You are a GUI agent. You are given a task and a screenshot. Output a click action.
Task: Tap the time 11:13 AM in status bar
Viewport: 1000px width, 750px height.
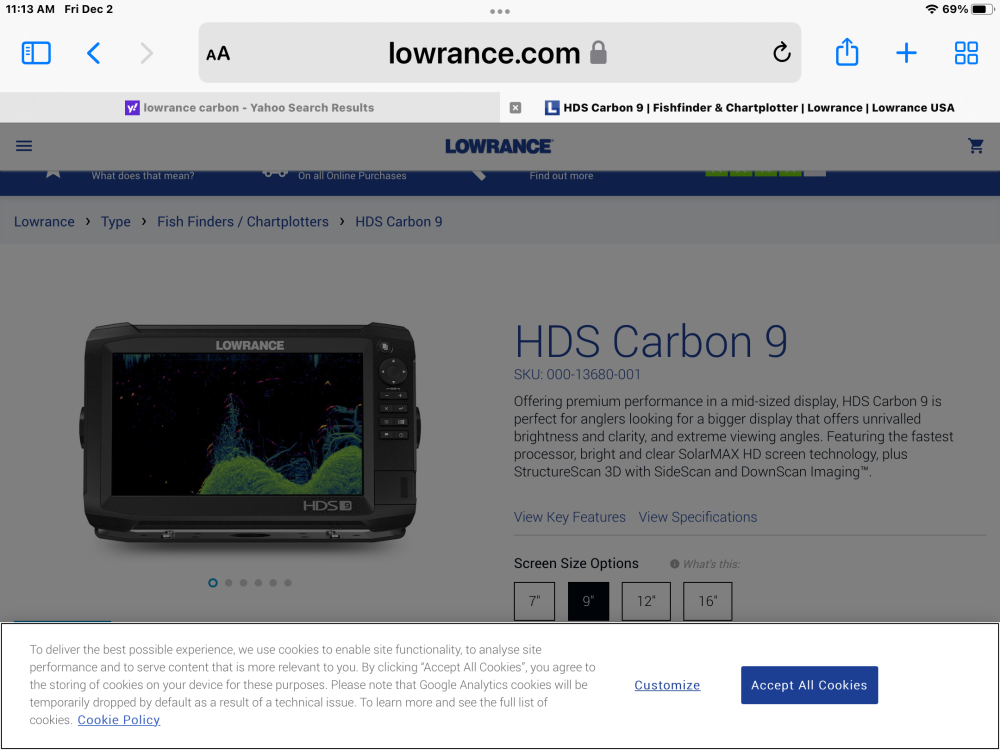(30, 9)
